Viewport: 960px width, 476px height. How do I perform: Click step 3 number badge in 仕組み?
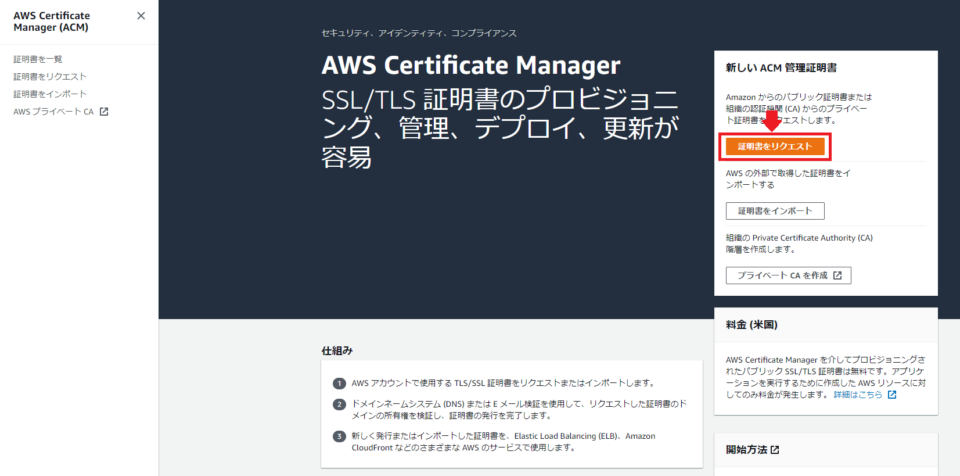pyautogui.click(x=339, y=436)
